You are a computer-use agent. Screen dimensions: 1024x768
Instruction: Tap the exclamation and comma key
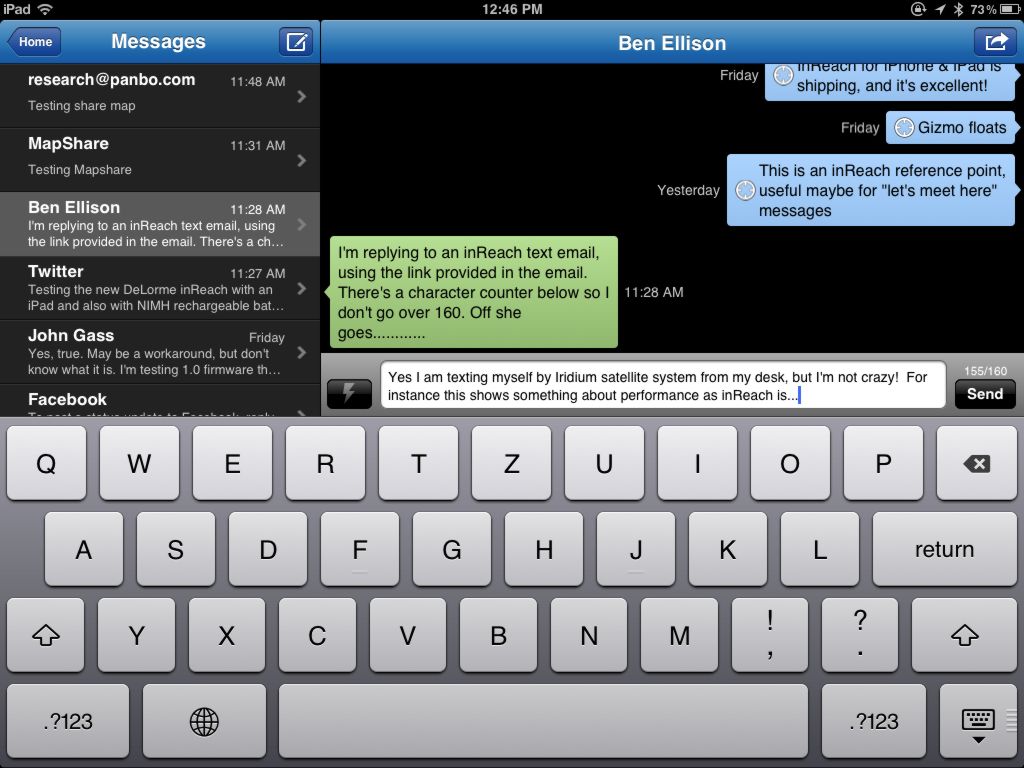click(770, 635)
